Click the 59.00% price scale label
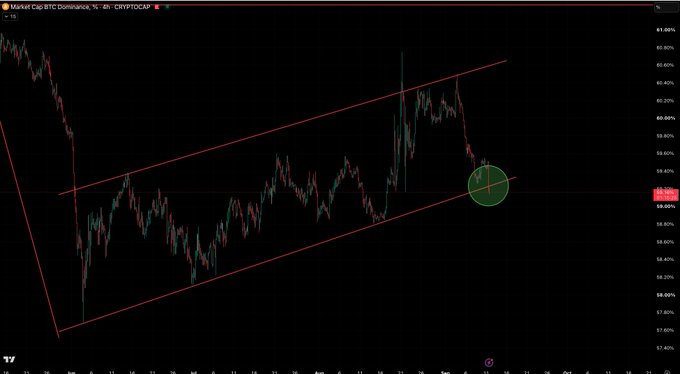The image size is (680, 374). 665,207
